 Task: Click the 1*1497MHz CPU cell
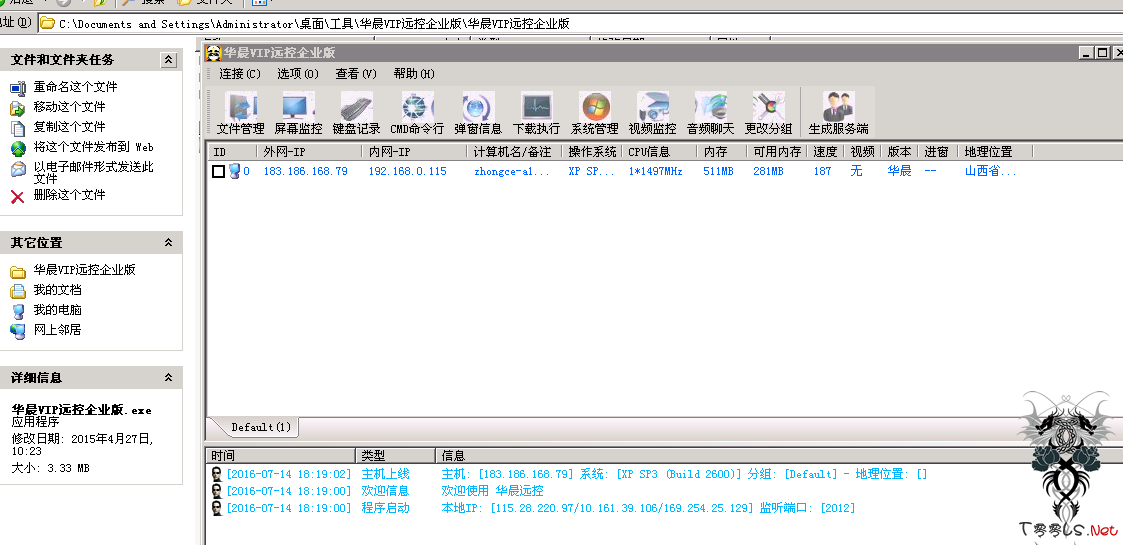click(655, 171)
